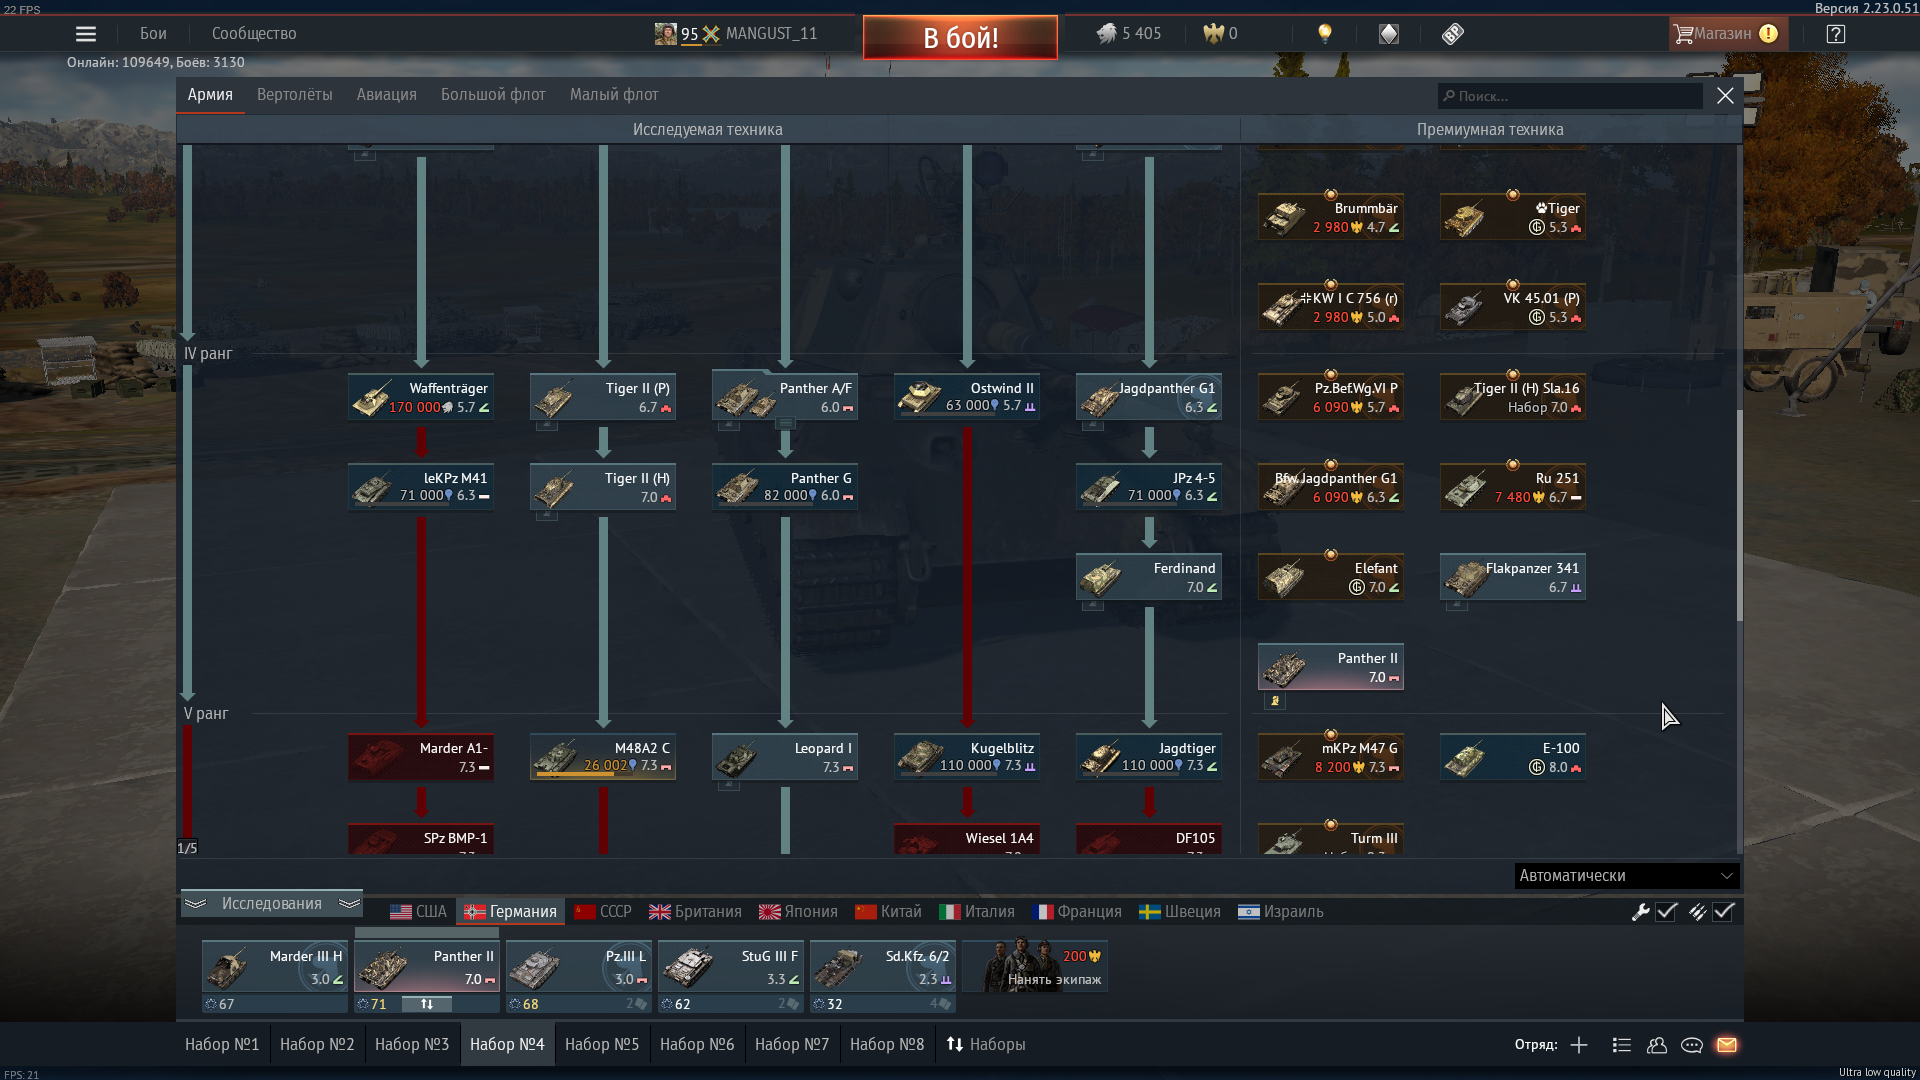Open the diamond warbonds icon
1920x1080 pixels.
tap(1389, 34)
